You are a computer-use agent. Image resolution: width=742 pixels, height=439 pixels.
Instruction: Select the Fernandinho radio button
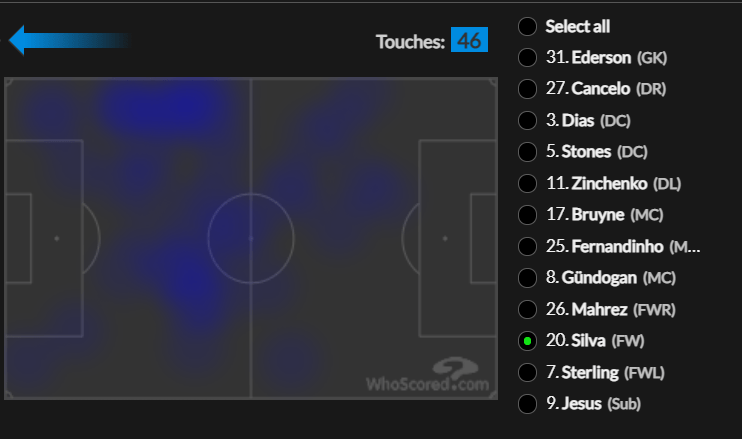tap(527, 246)
